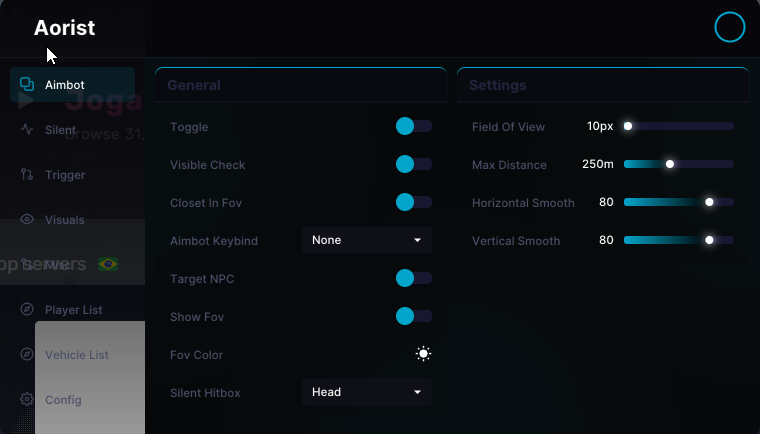The height and width of the screenshot is (434, 760).
Task: Click the circle icon in top-right corner
Action: (730, 27)
